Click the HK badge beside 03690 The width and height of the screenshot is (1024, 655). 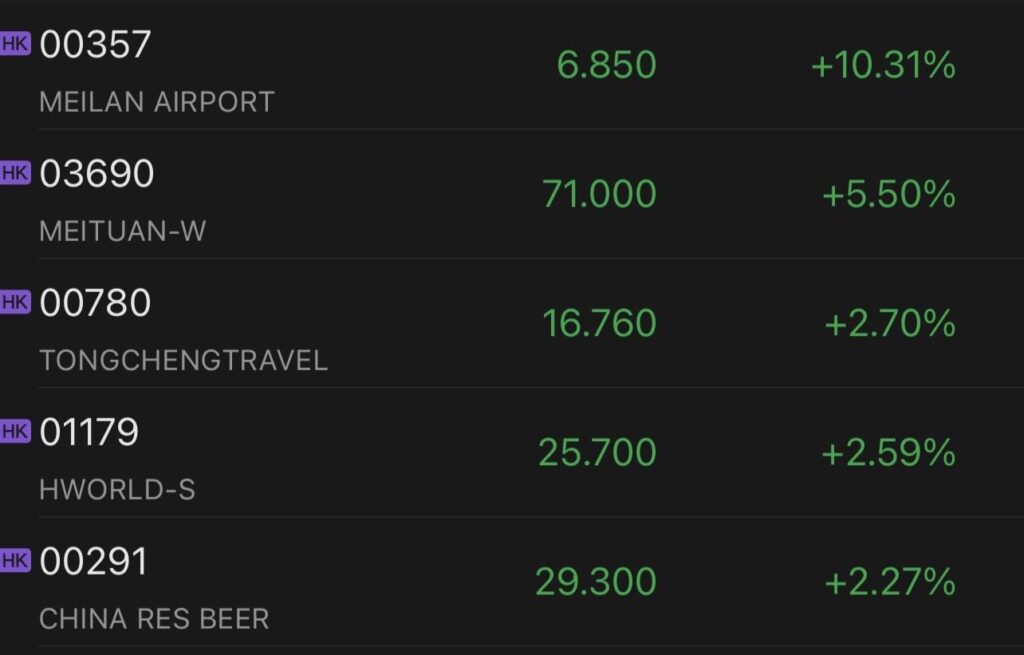pyautogui.click(x=15, y=173)
